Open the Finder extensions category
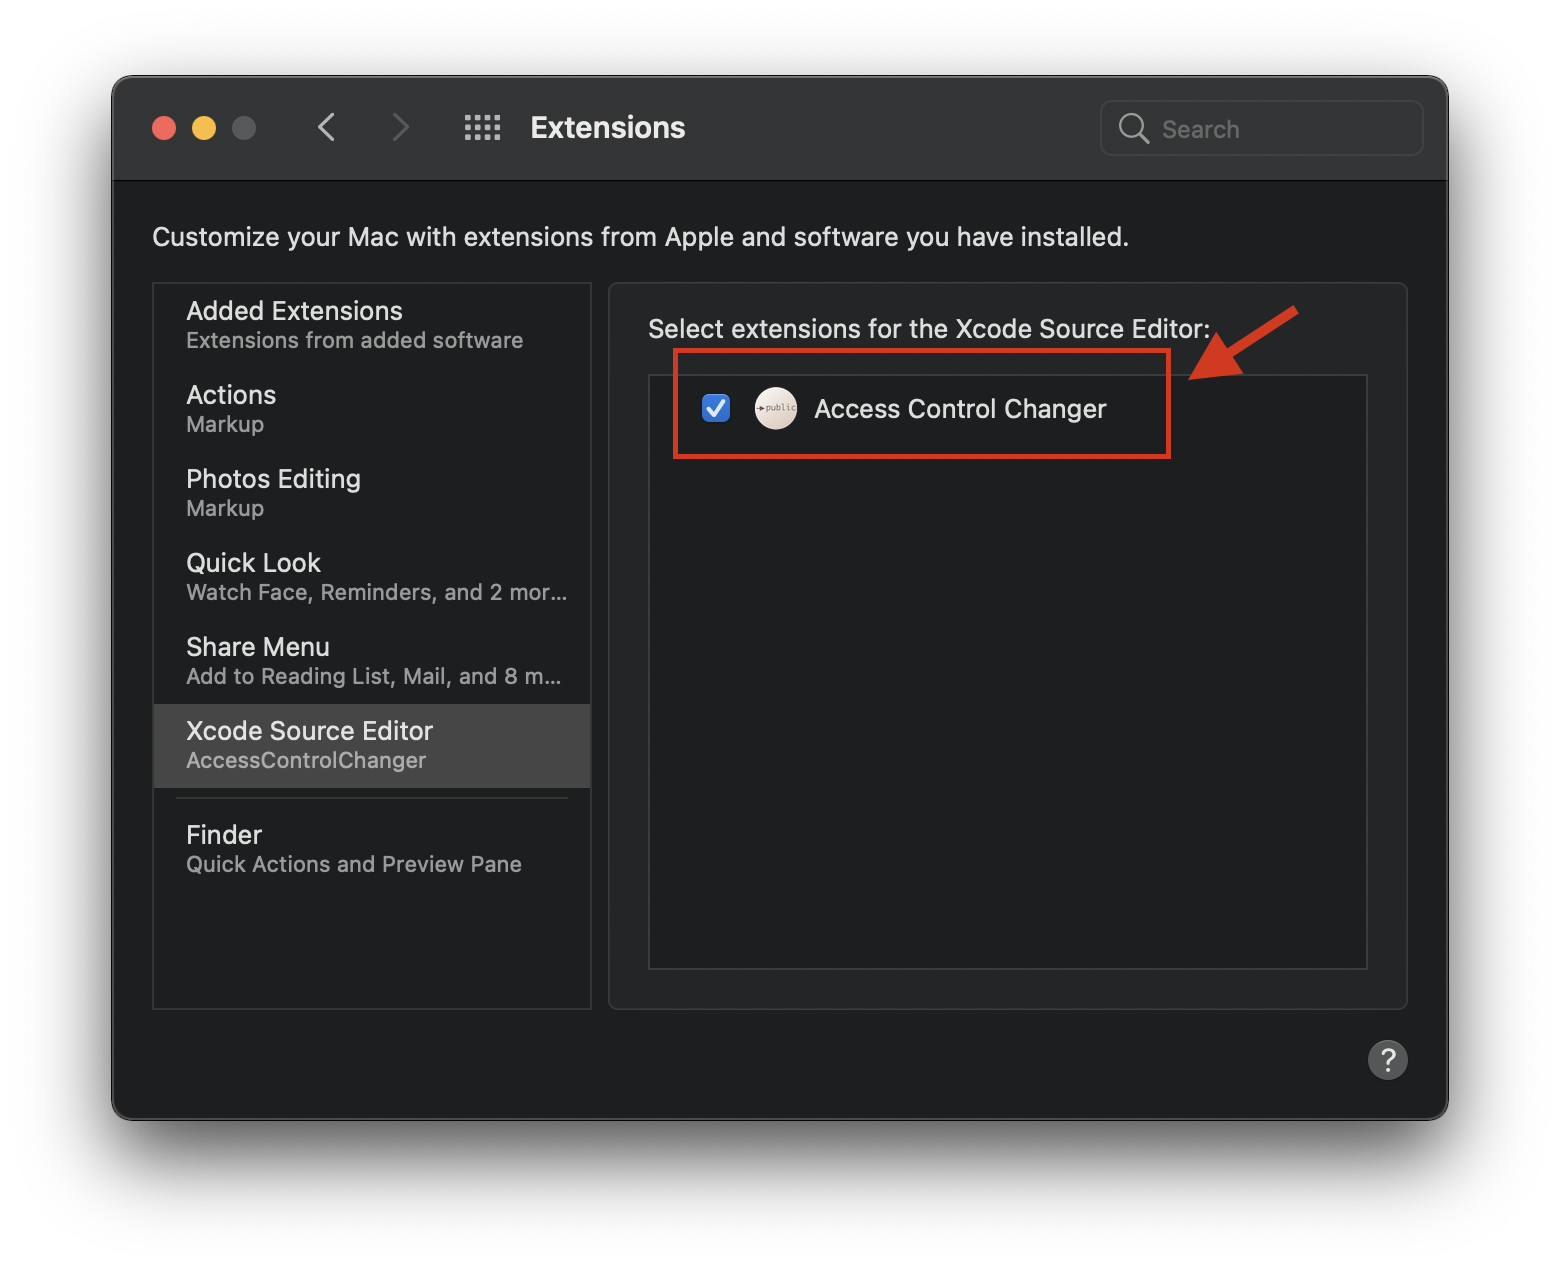 click(x=372, y=849)
